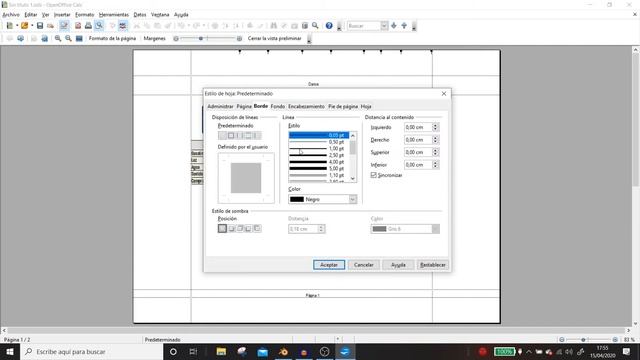Click the Full Screen icon in preview toolbar
Image resolution: width=640 pixels, height=360 pixels.
[79, 38]
